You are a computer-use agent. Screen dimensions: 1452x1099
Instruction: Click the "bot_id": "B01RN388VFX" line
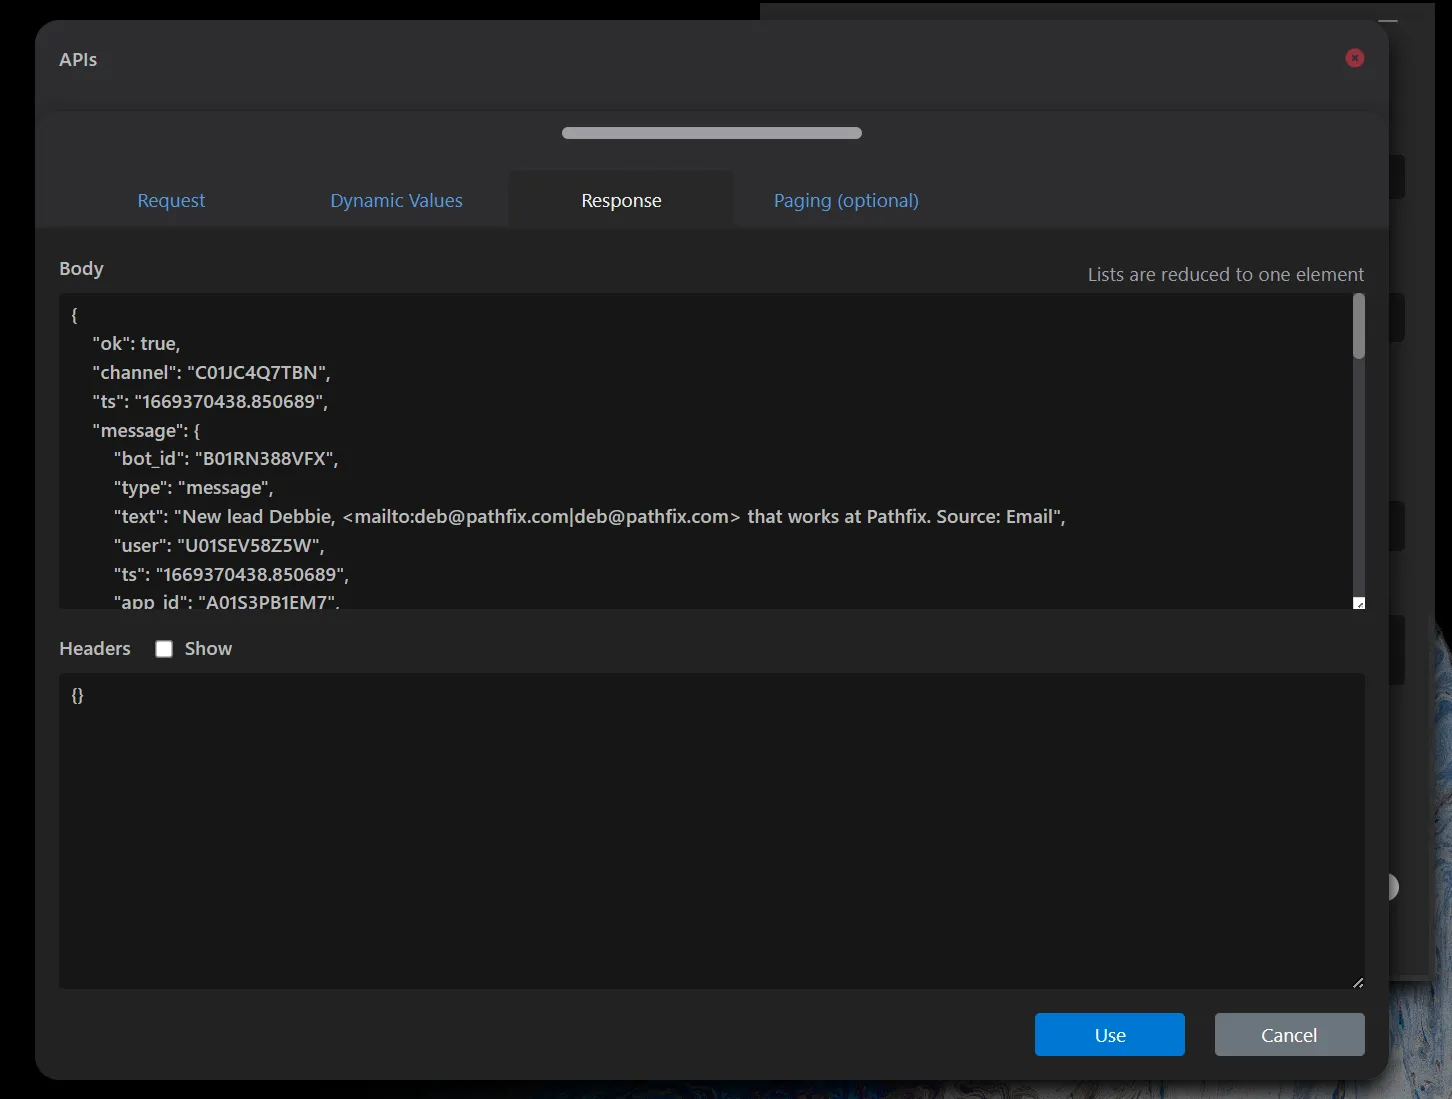click(226, 458)
